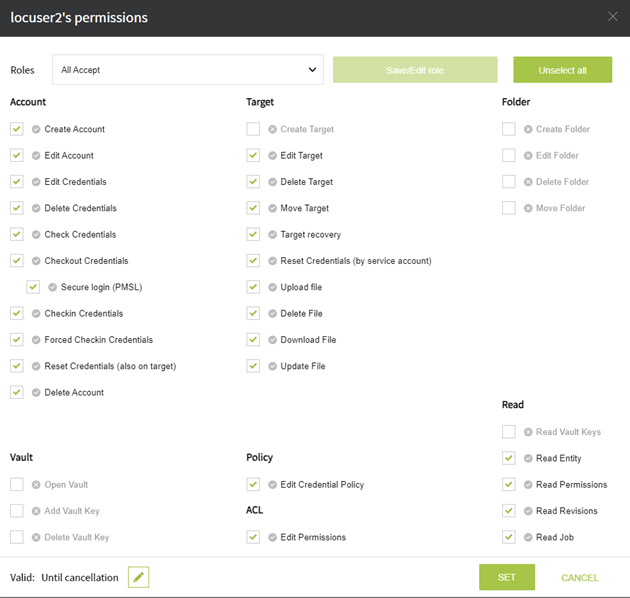Image resolution: width=630 pixels, height=598 pixels.
Task: Toggle the Target recovery checkbox
Action: [253, 234]
